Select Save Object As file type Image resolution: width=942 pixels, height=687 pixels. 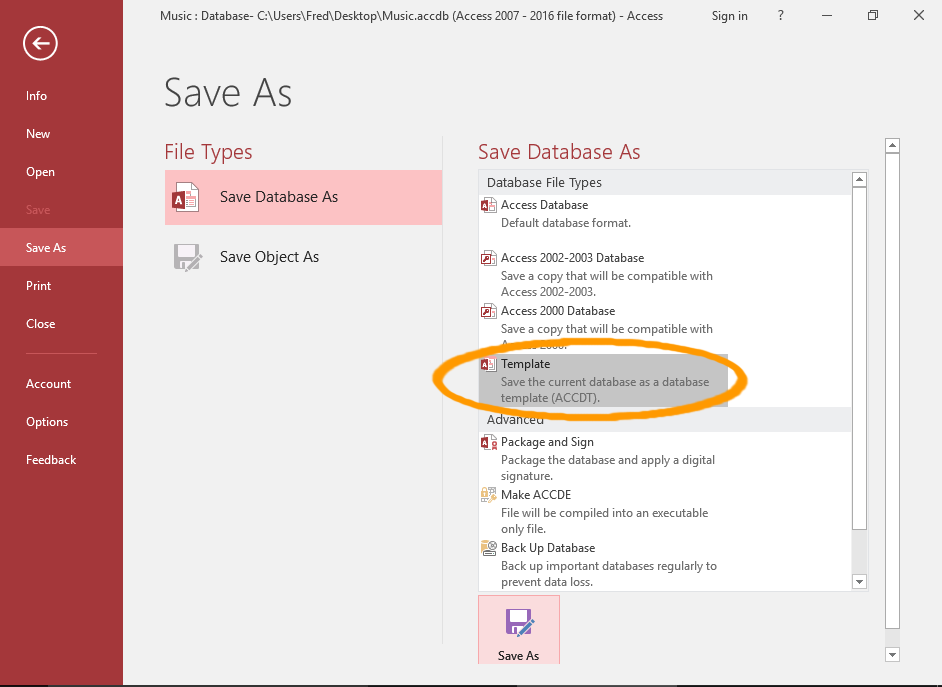303,258
